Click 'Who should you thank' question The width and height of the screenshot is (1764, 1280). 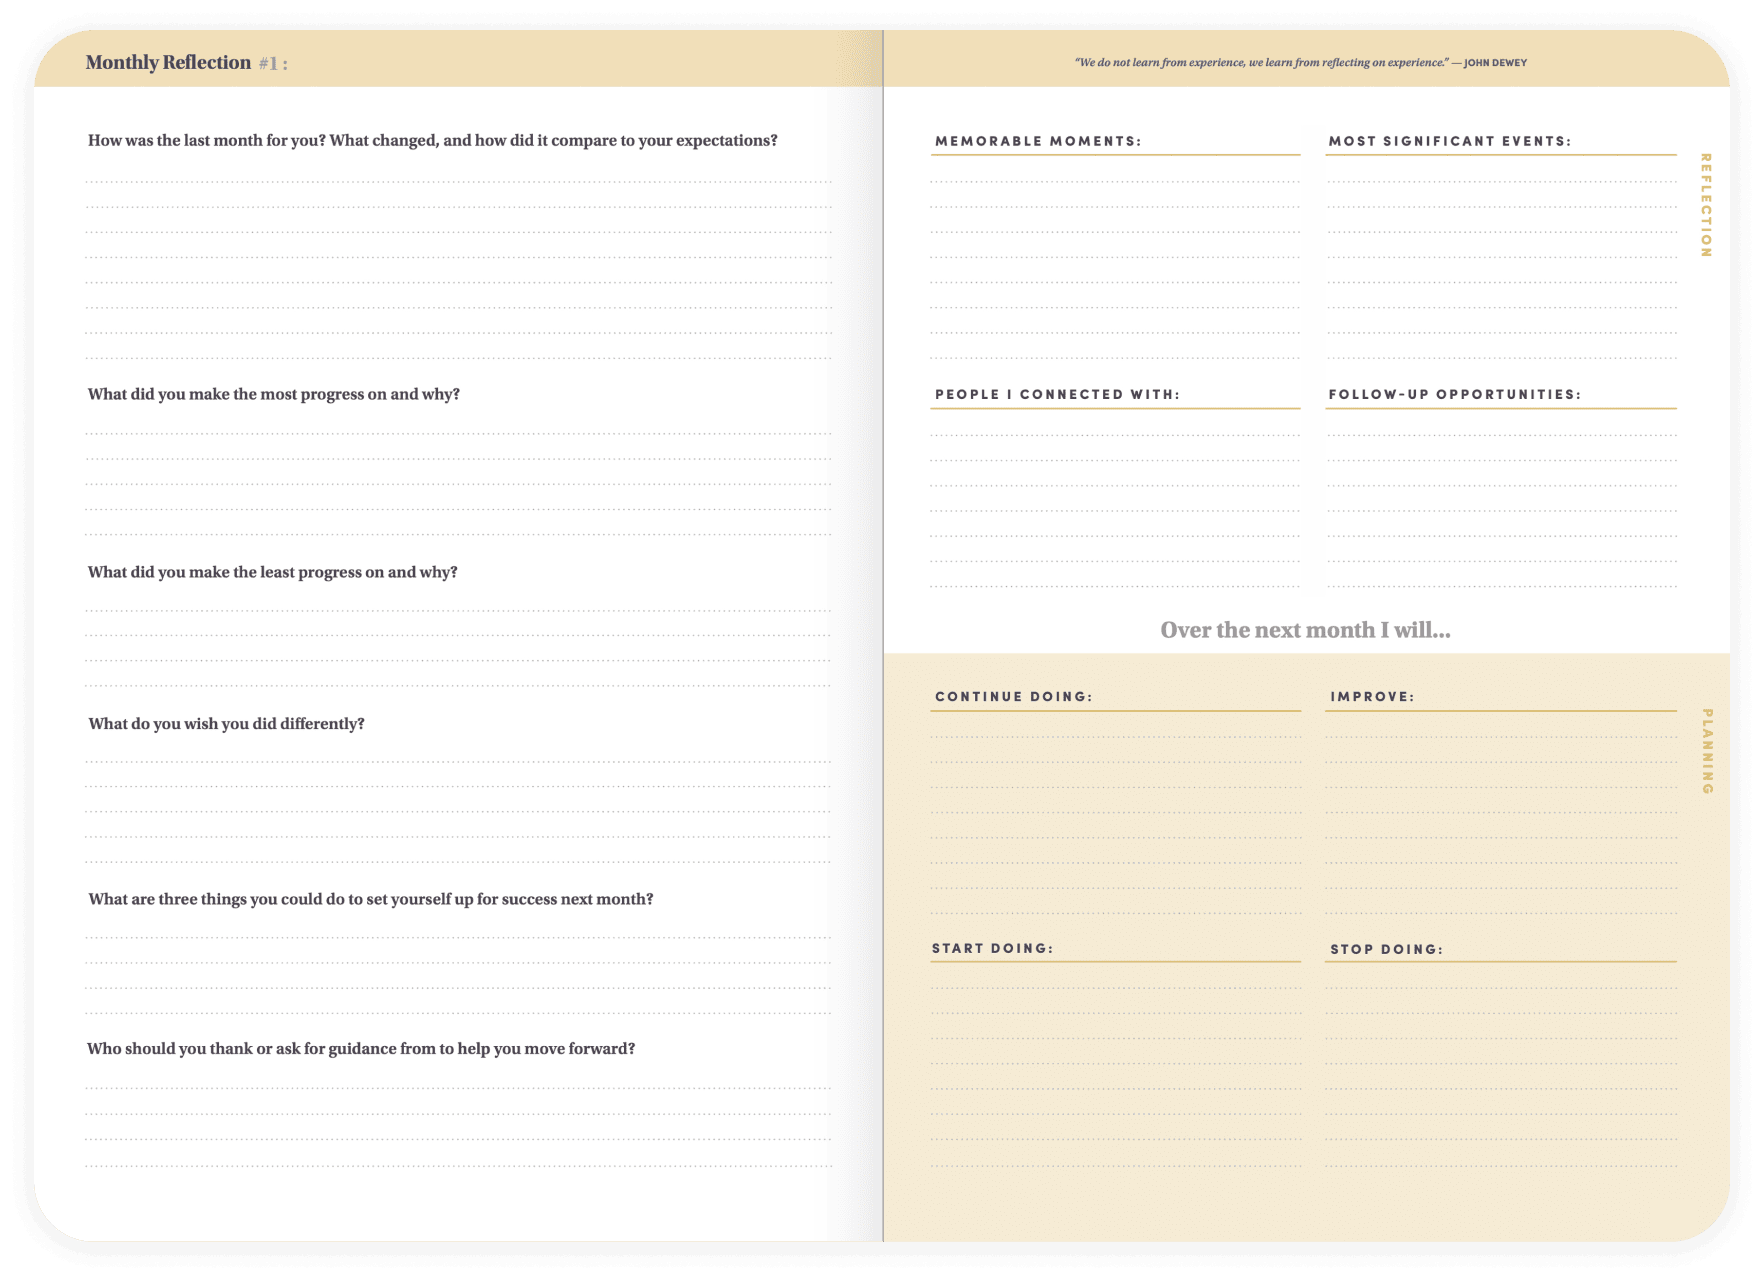coord(360,1048)
